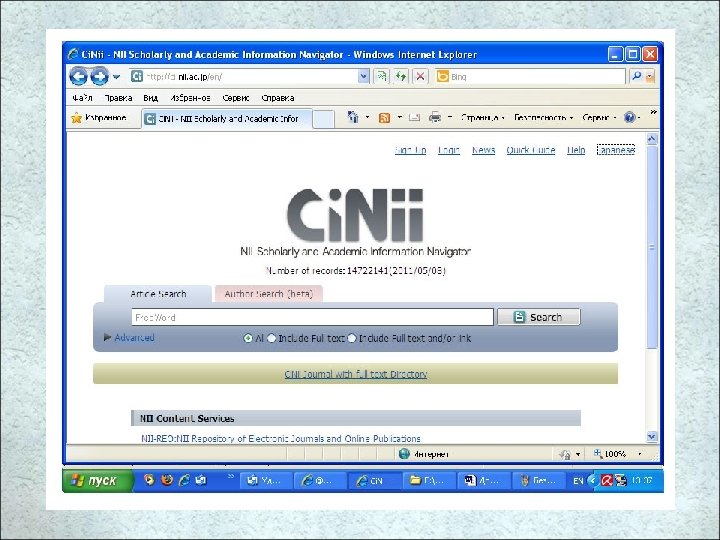The height and width of the screenshot is (540, 720).
Task: Click the red Stop loading icon
Action: (x=420, y=76)
